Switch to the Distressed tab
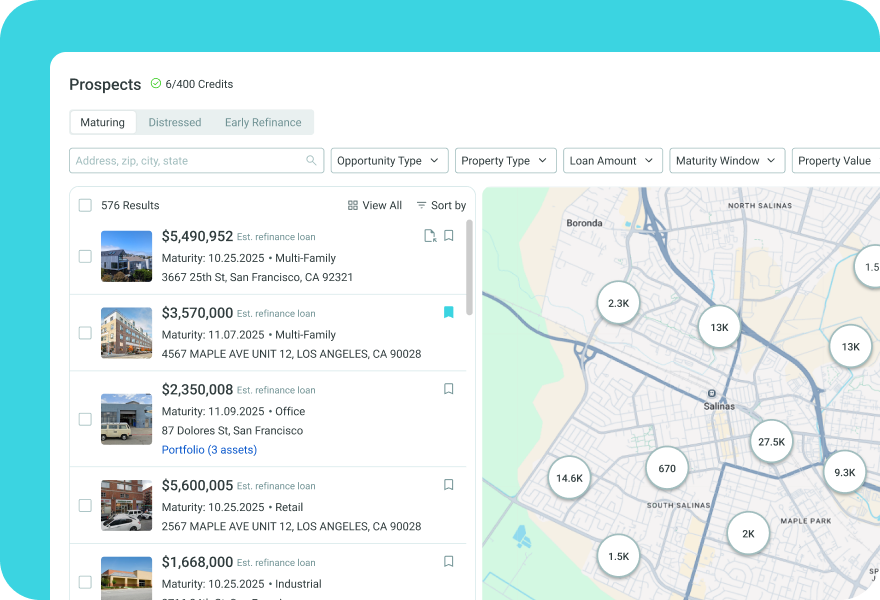The width and height of the screenshot is (880, 600). pyautogui.click(x=175, y=122)
